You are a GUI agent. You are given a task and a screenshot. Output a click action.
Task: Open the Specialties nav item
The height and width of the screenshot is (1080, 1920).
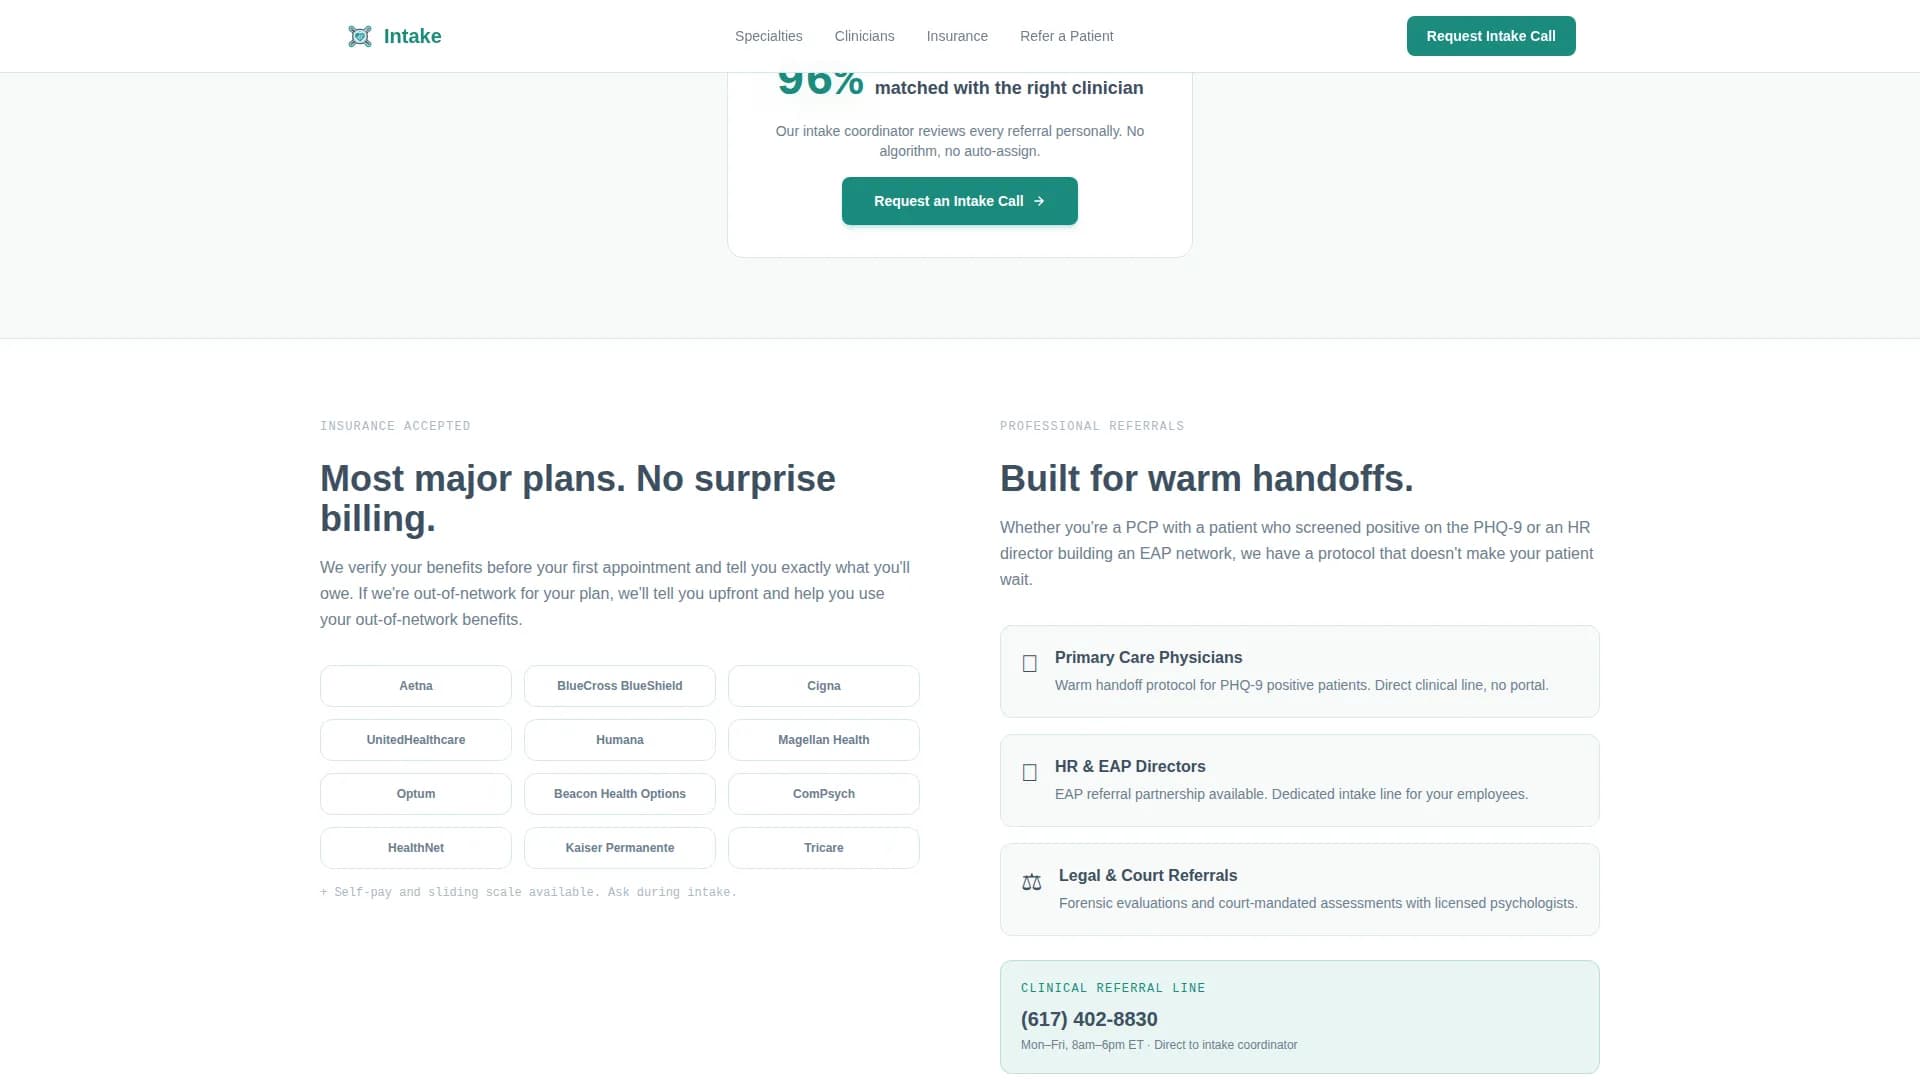[768, 36]
